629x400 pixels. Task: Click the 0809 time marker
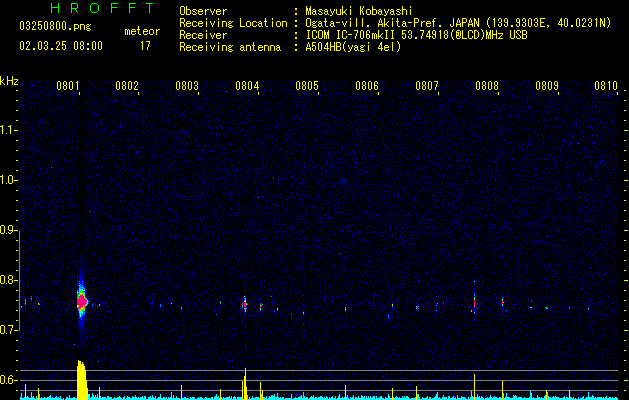coord(547,86)
